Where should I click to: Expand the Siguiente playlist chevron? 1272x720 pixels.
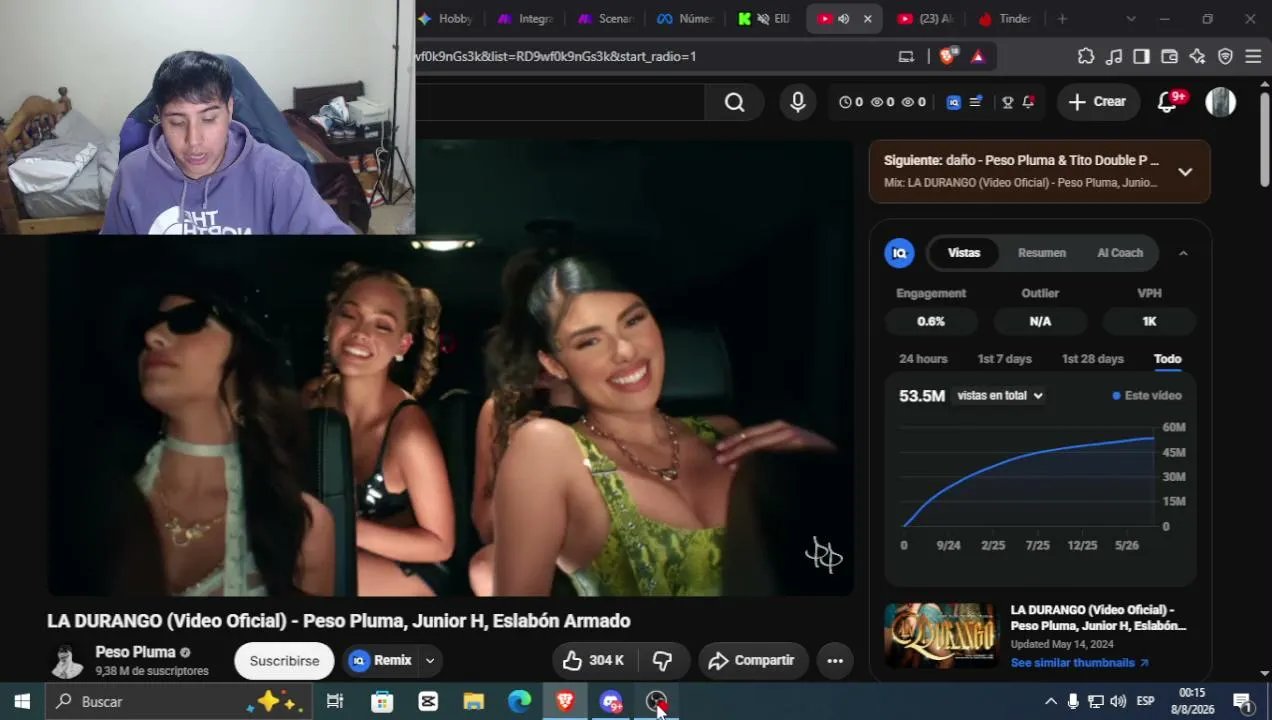[x=1185, y=172]
